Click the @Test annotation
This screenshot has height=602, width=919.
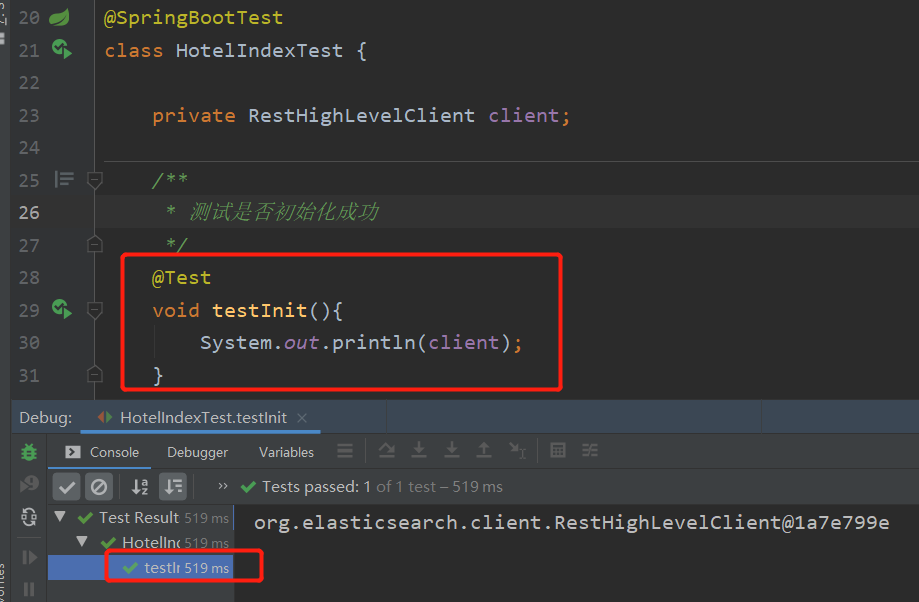pos(182,277)
